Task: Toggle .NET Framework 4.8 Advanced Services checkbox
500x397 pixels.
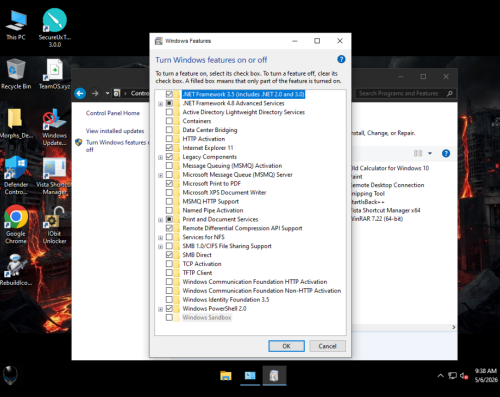Action: pyautogui.click(x=169, y=103)
